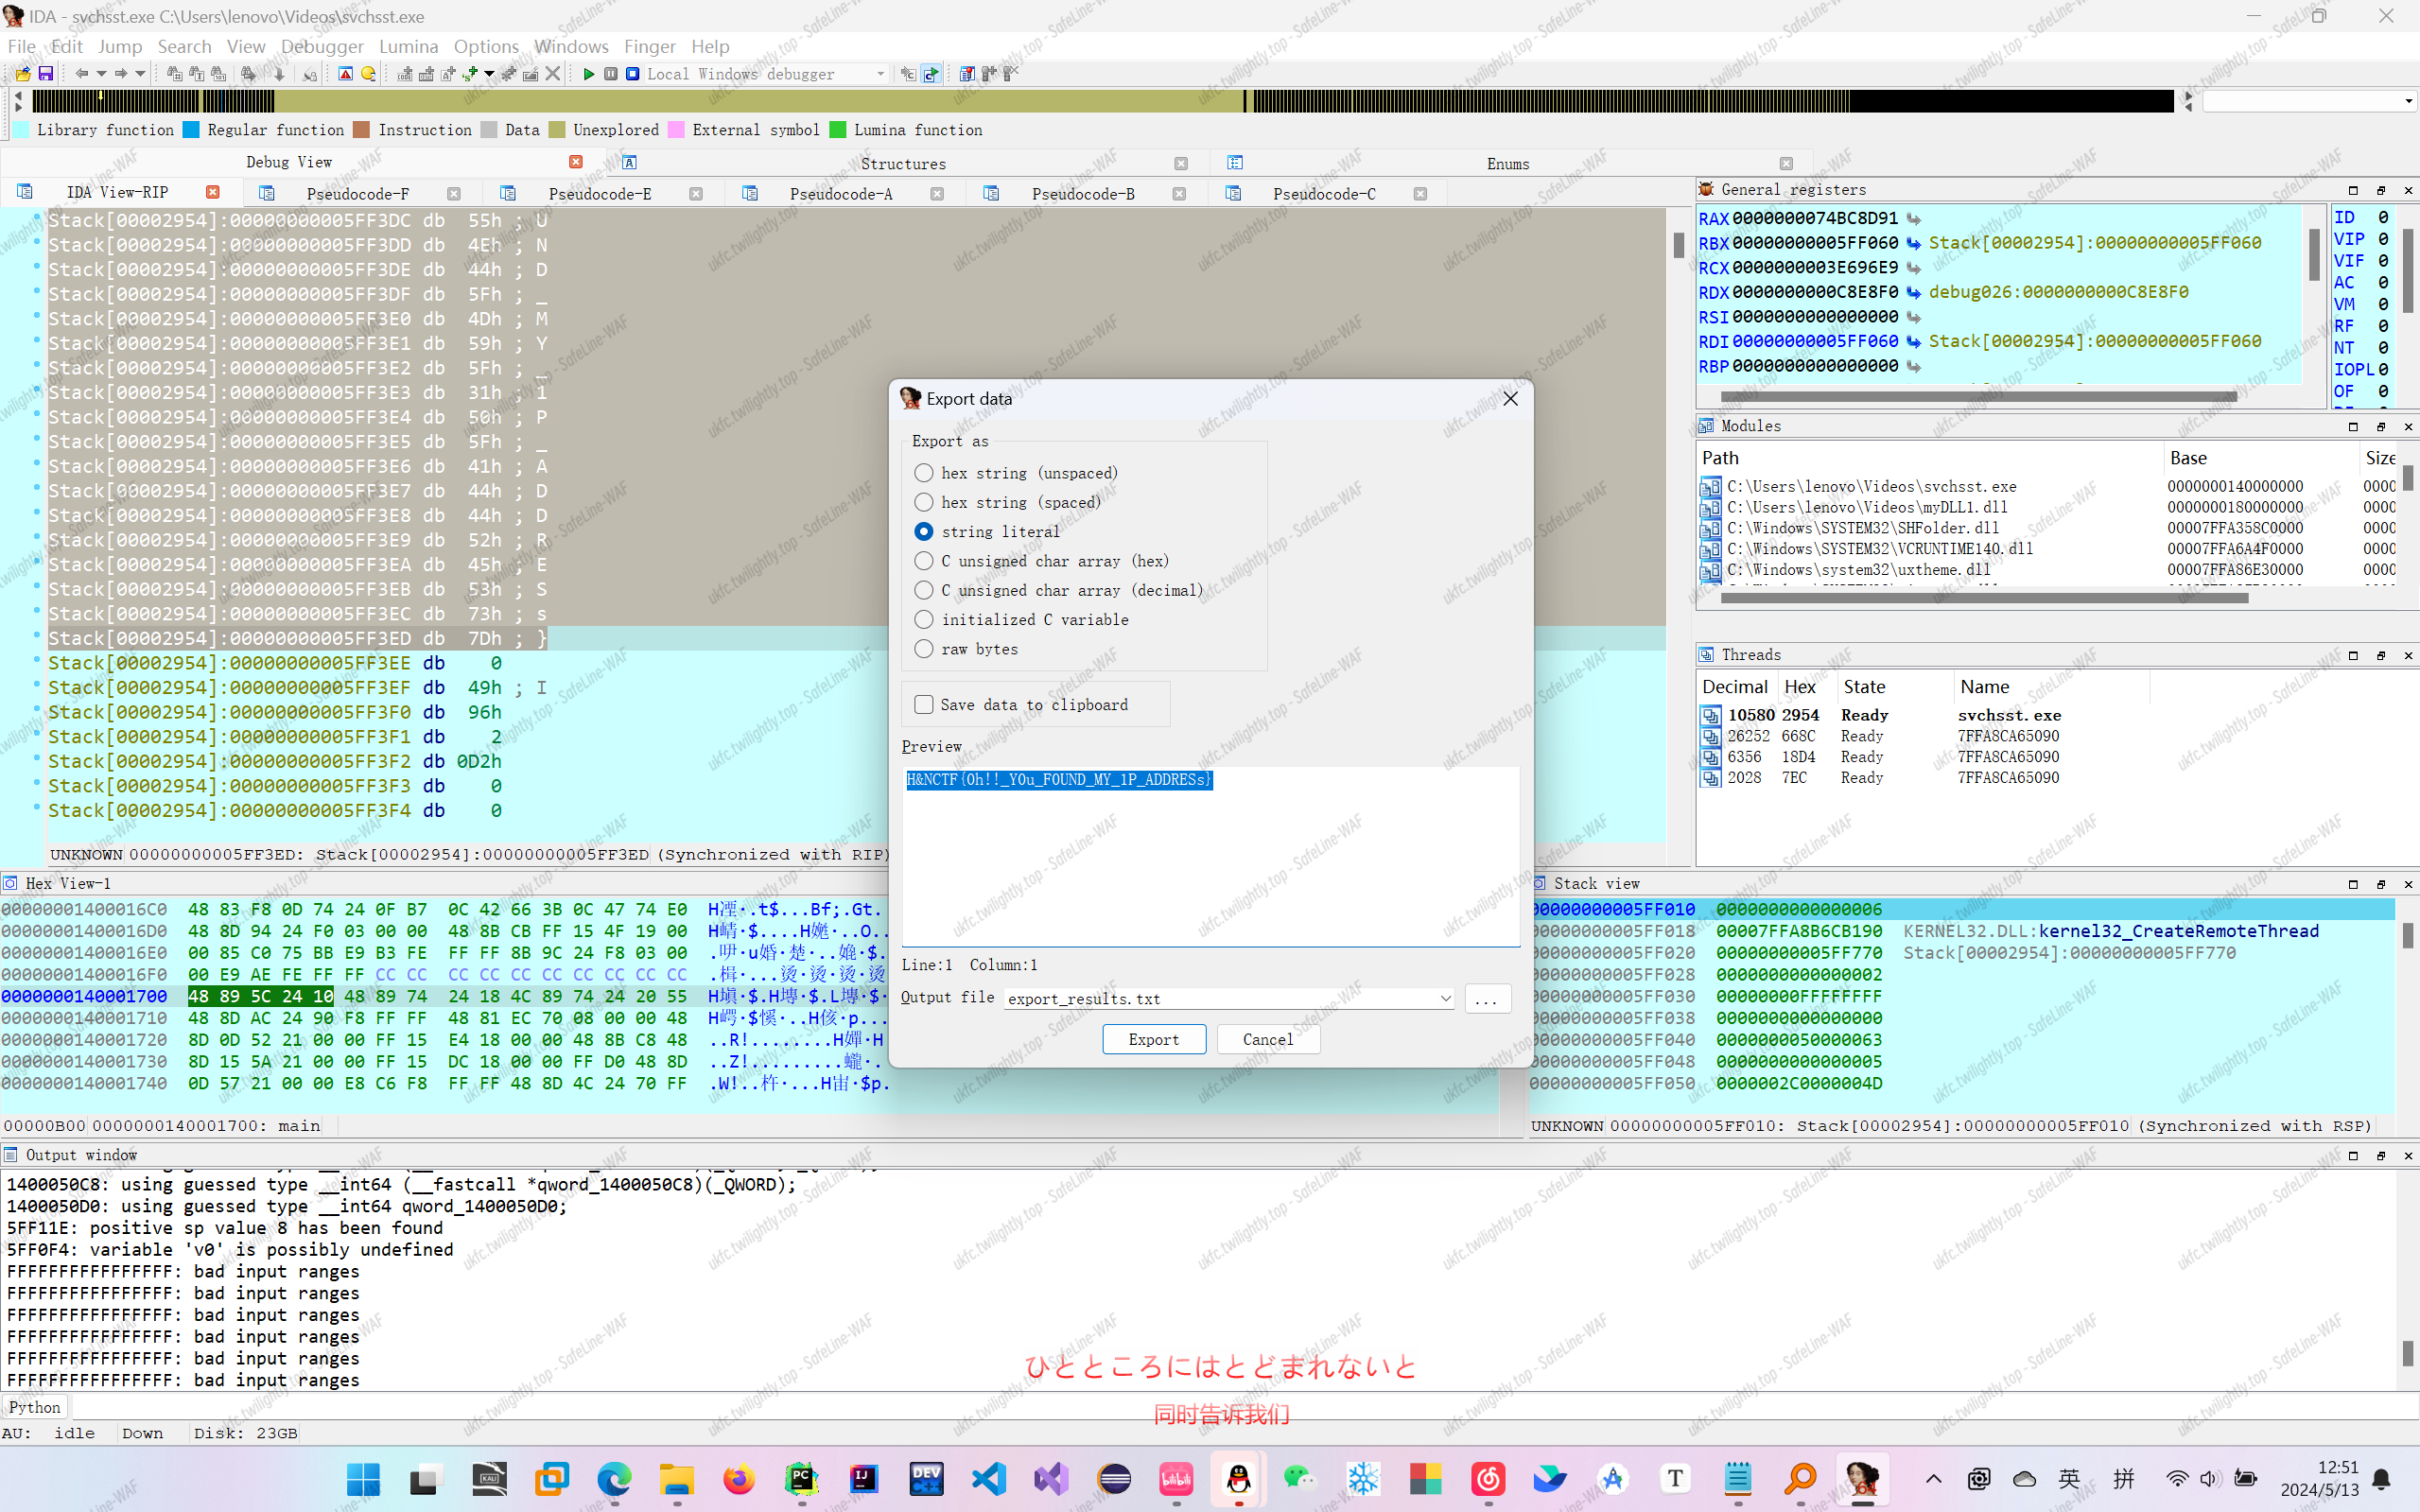Click the Pause process toolbar icon
2420x1512 pixels.
click(x=610, y=74)
